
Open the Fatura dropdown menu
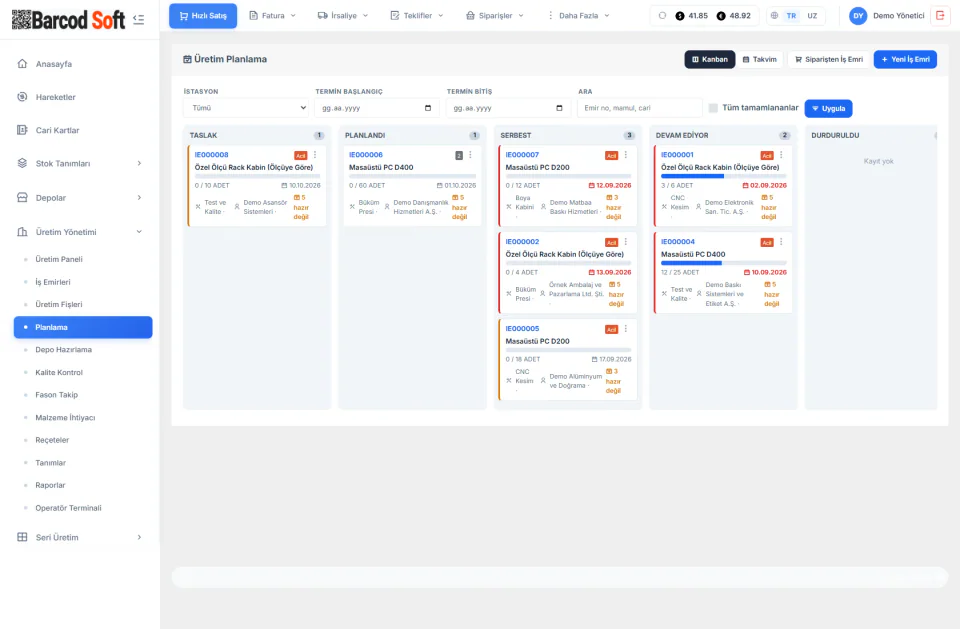coord(272,15)
